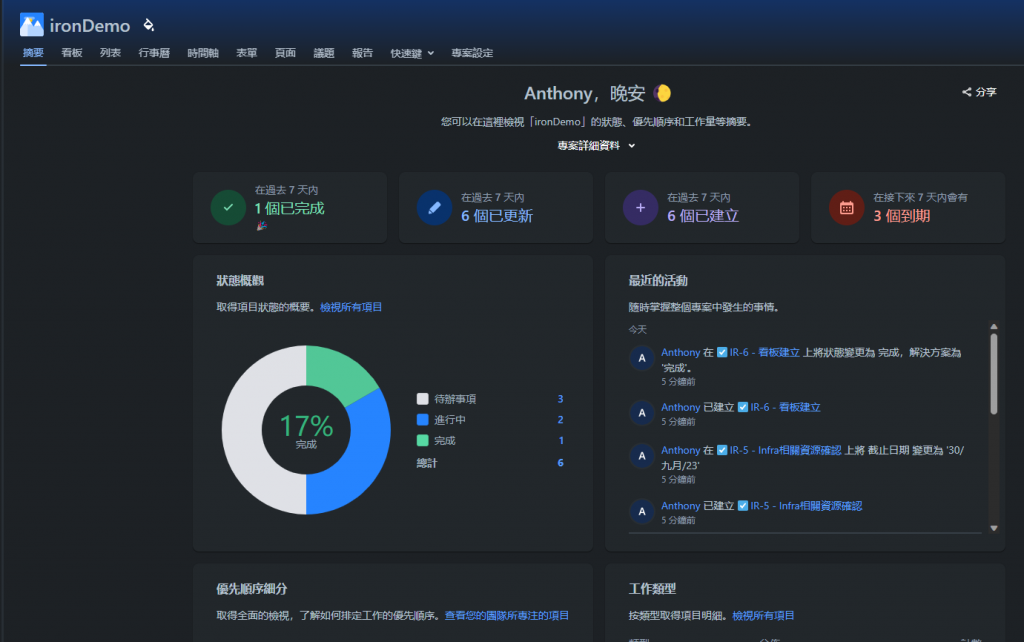The image size is (1024, 642).
Task: Open IR-5 - Infra相關資源確認 in 截止日期 entry
Action: coord(785,450)
